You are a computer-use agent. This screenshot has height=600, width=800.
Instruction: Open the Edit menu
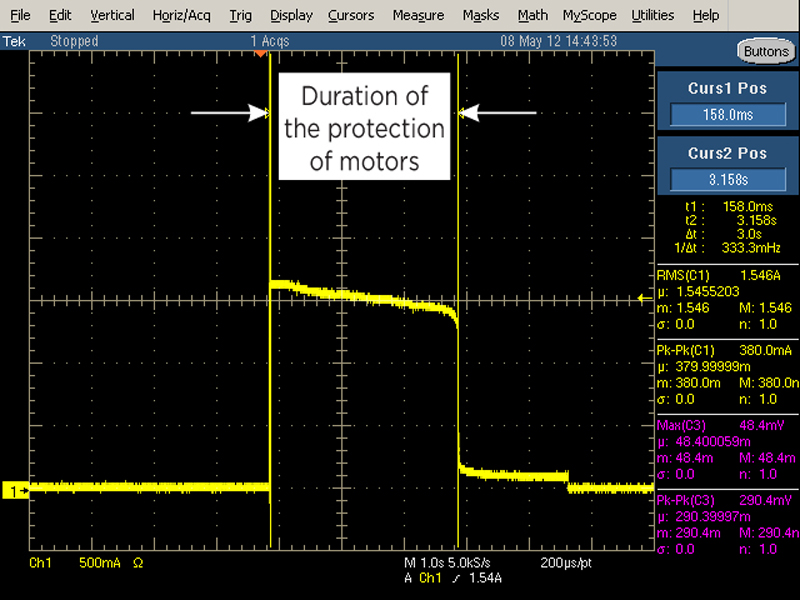pos(60,16)
